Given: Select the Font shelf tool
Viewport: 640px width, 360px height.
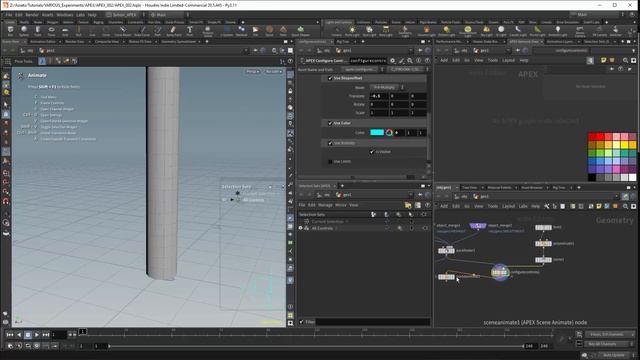Looking at the screenshot, I should (x=190, y=31).
